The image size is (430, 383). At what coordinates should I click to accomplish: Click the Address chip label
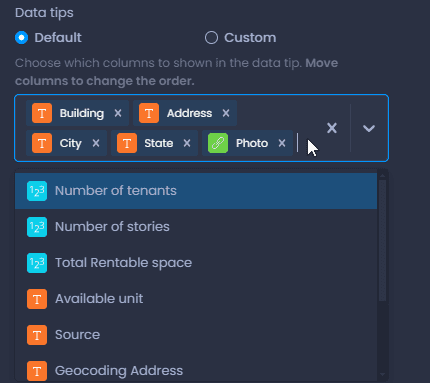[x=189, y=113]
